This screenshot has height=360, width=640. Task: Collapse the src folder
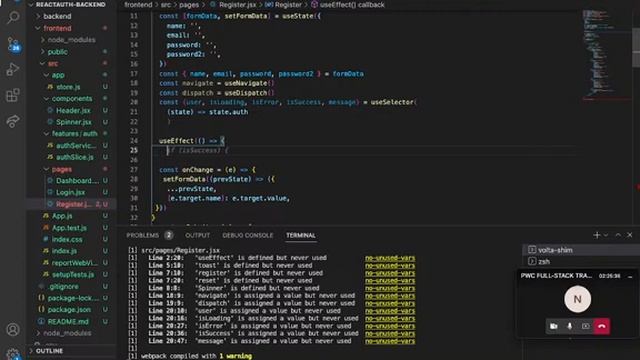pyautogui.click(x=52, y=64)
